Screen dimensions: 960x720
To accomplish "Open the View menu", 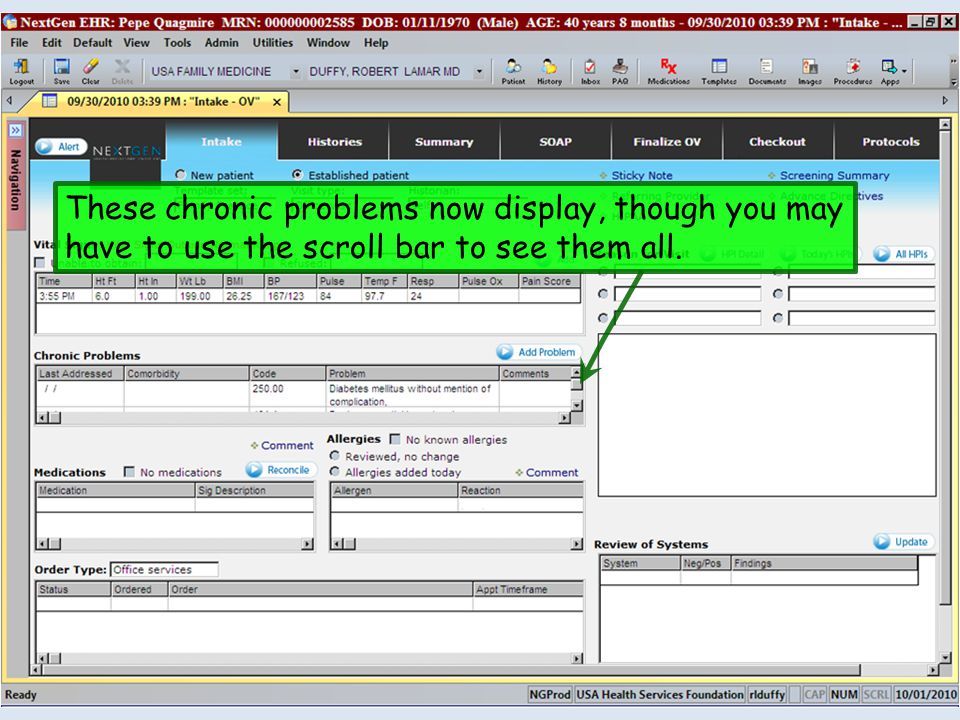I will coord(136,42).
